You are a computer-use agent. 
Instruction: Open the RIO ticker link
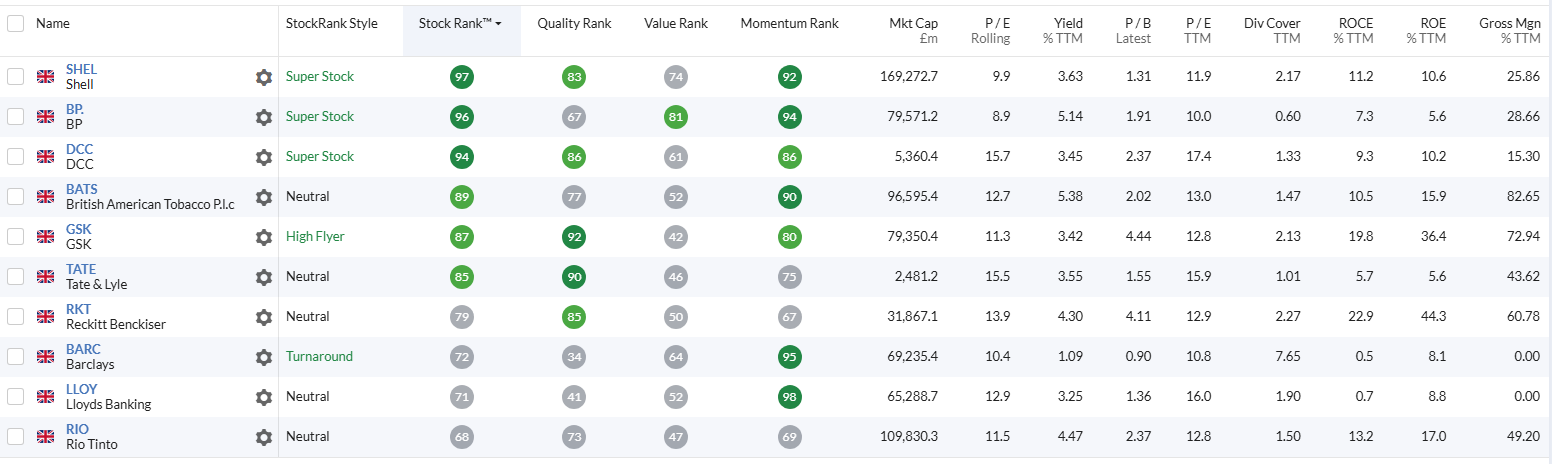[x=77, y=429]
